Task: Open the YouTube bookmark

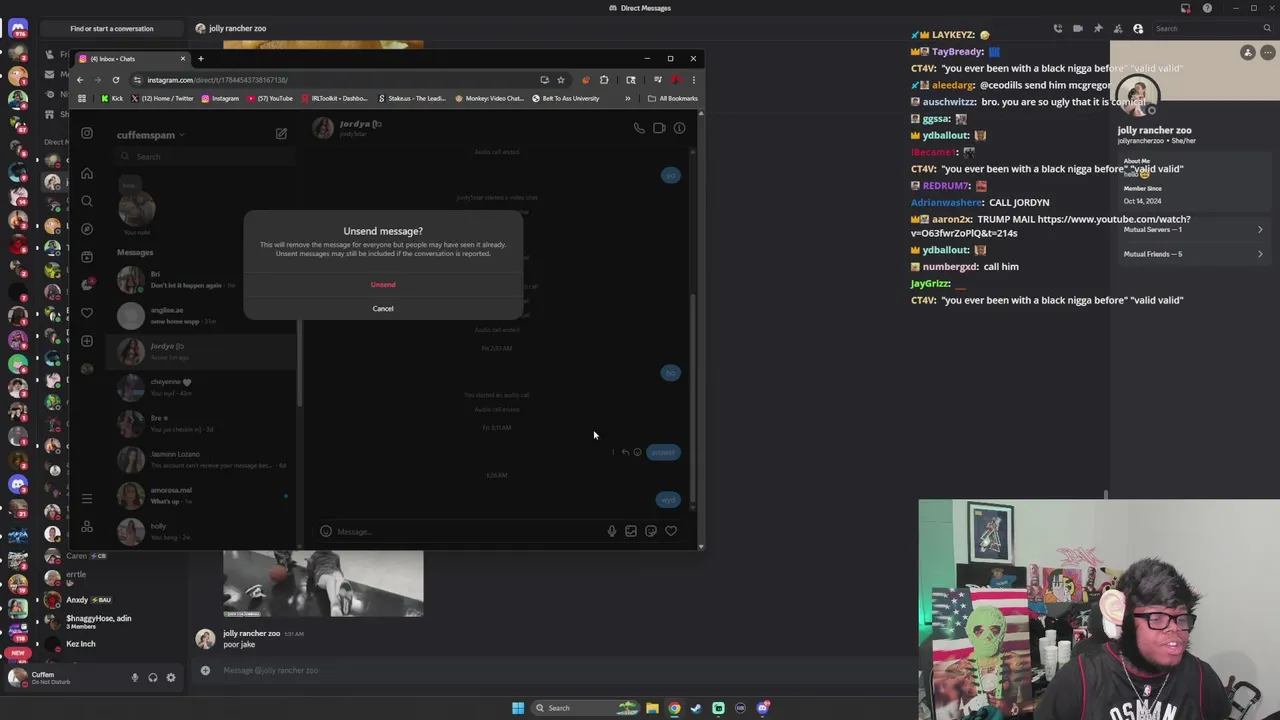Action: [x=269, y=99]
